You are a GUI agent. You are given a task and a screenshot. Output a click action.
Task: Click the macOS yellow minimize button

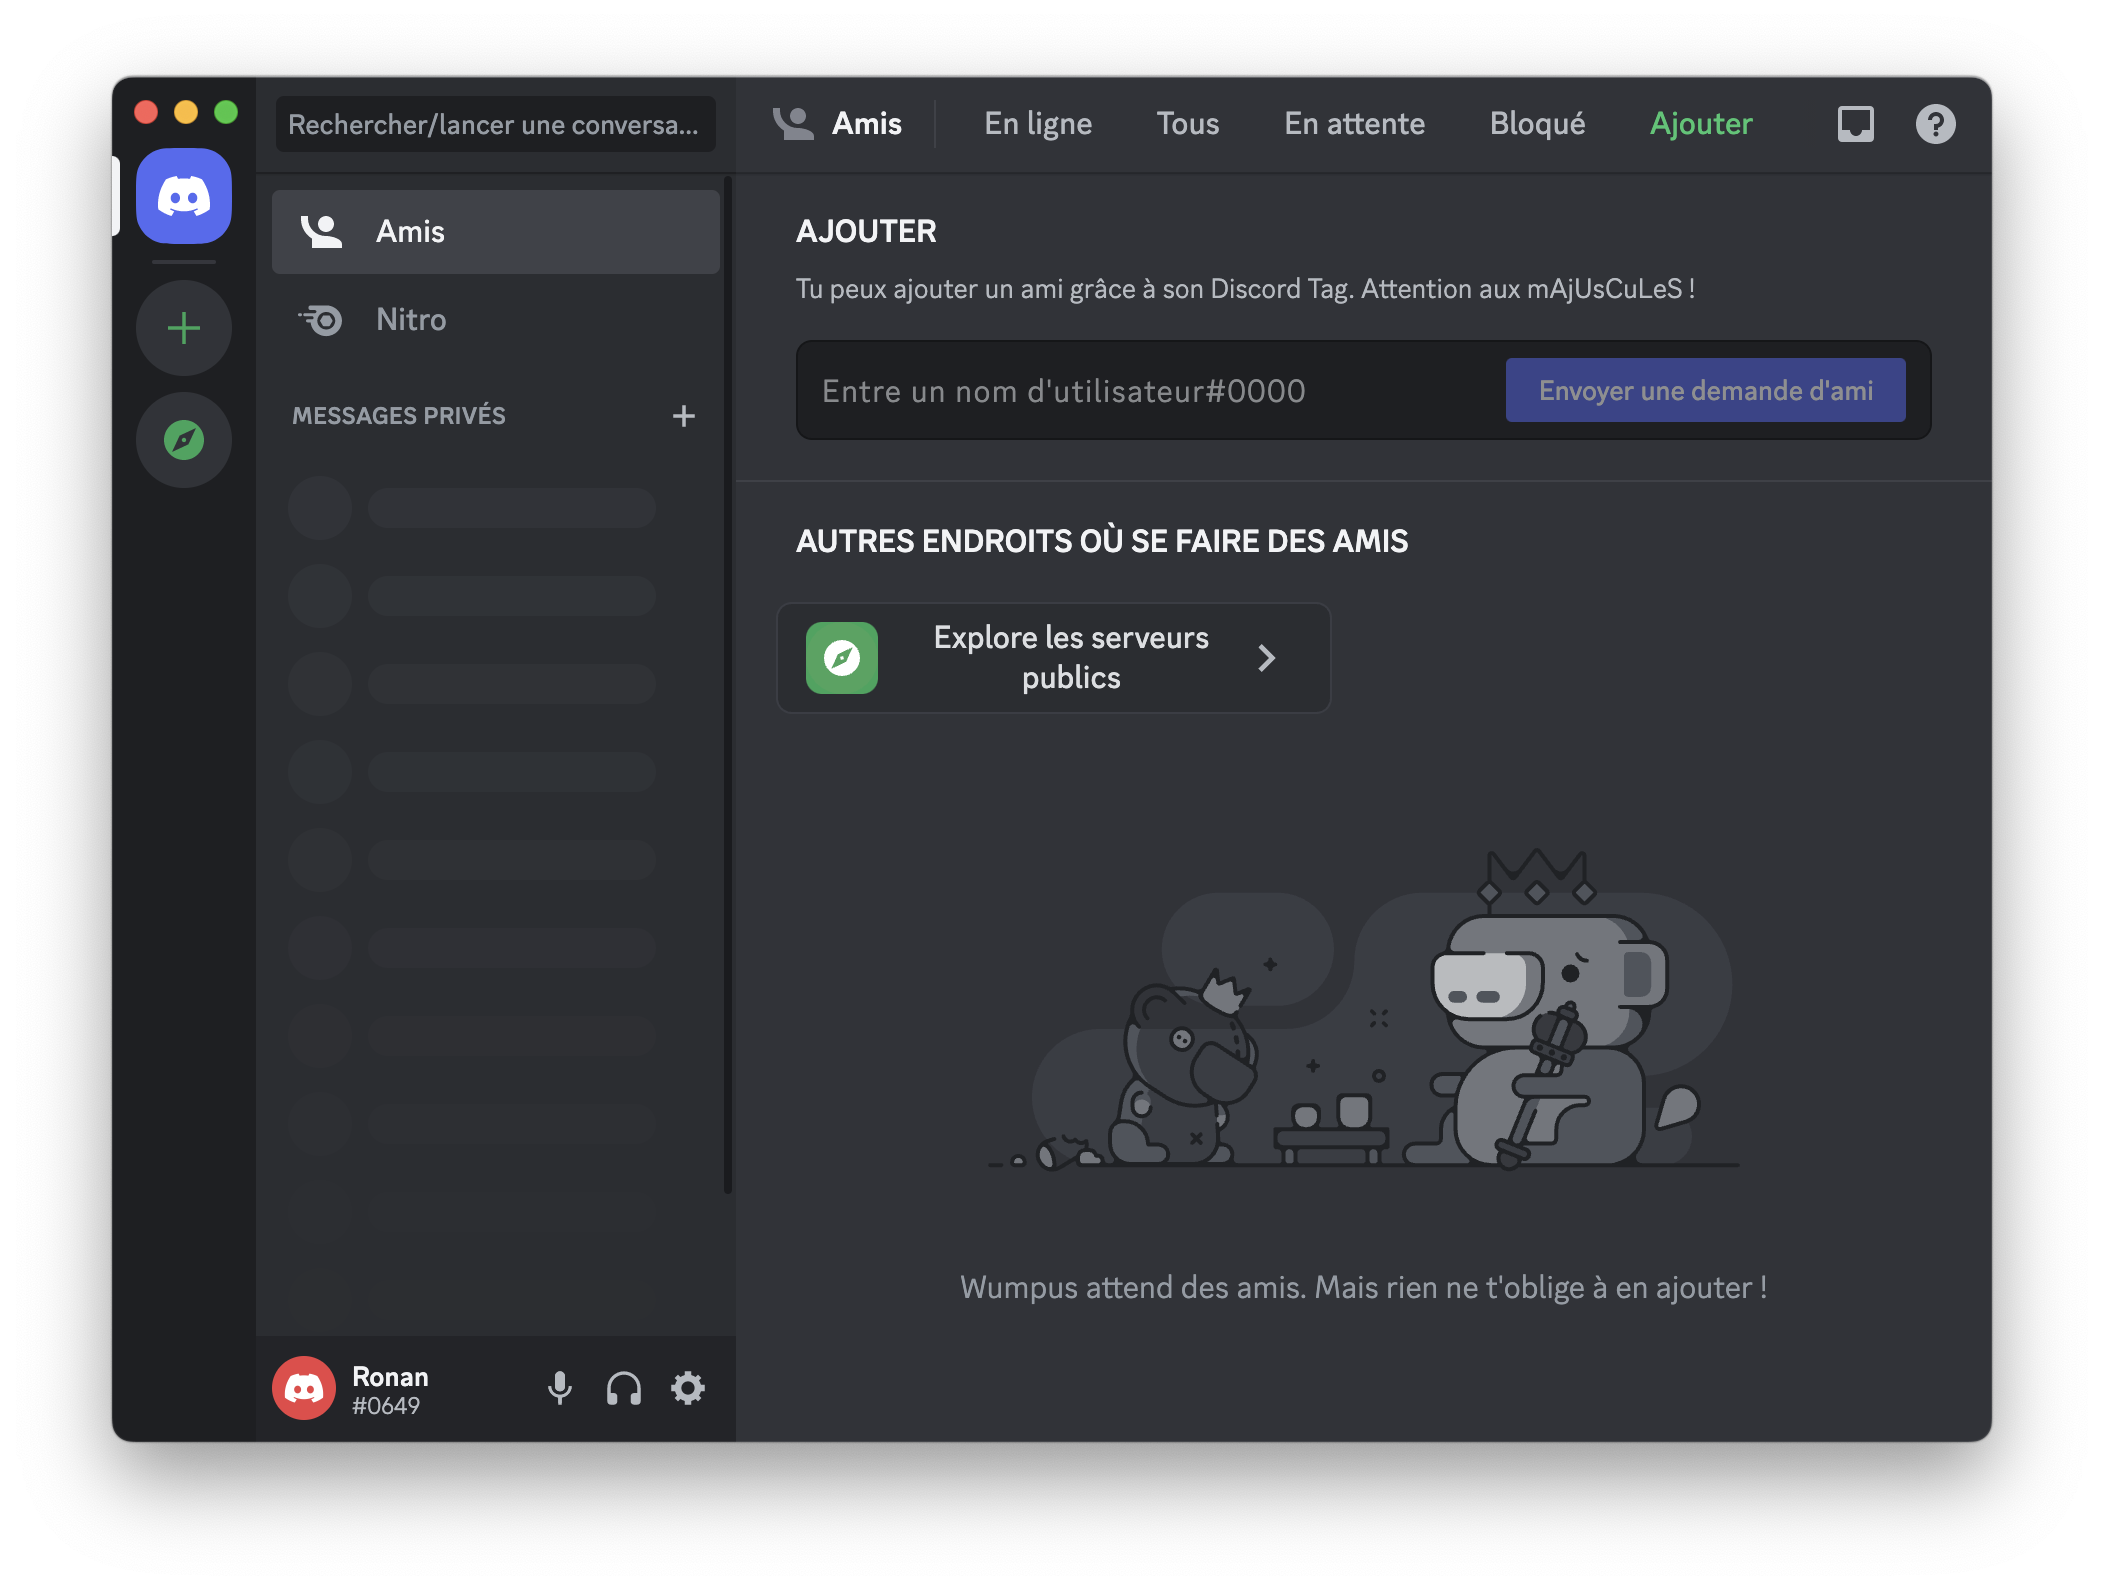coord(186,112)
